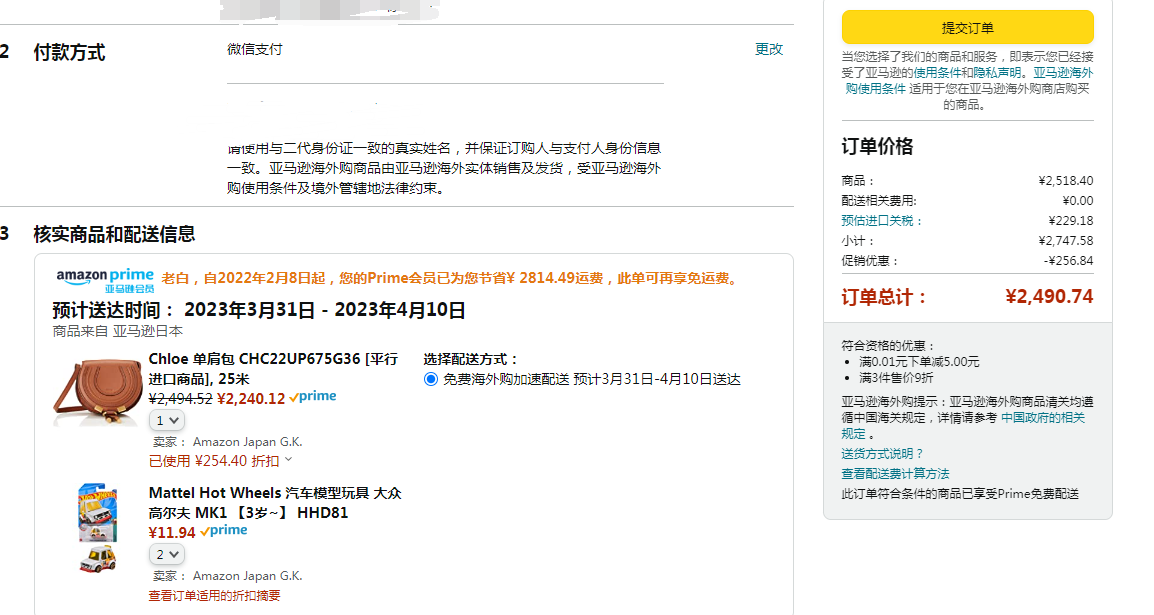Image resolution: width=1154 pixels, height=615 pixels.
Task: Click the 商品 value ¥2,518.40
Action: coord(1066,180)
